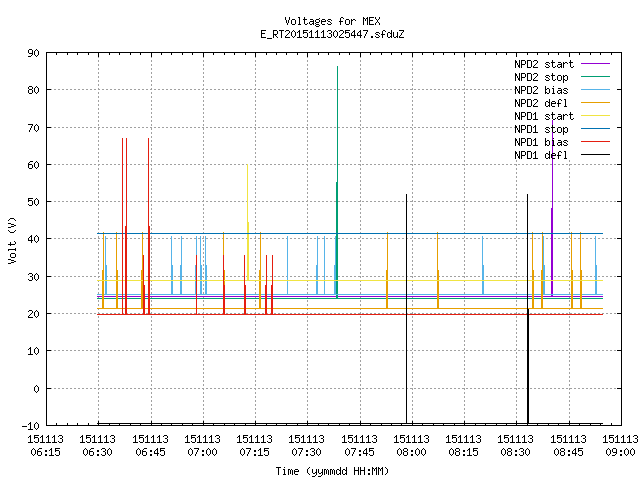
Task: Click the "NPD1 bias" legend label
Action: 541,142
